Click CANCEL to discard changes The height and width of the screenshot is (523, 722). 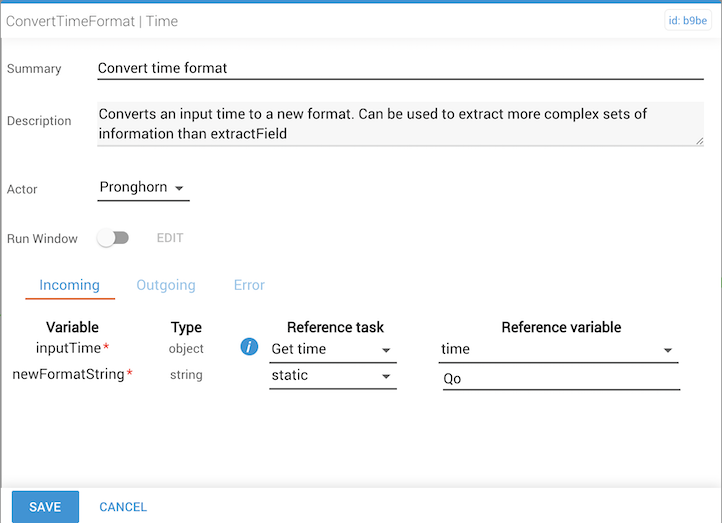point(123,507)
